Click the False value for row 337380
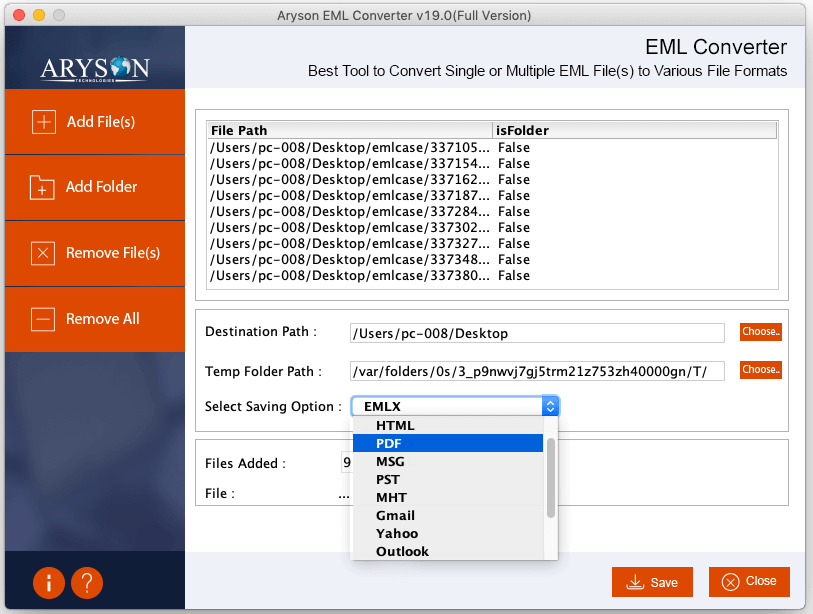813x614 pixels. pos(514,276)
